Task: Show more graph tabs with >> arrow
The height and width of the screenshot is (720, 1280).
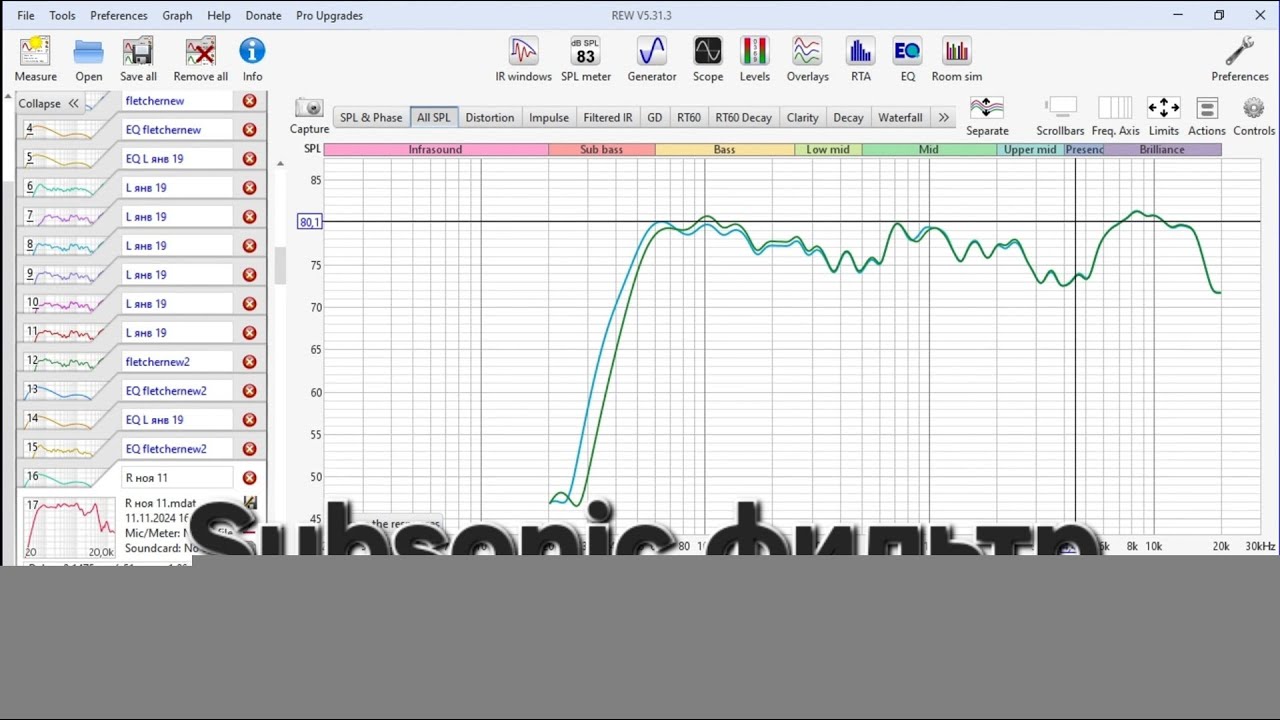Action: coord(943,117)
